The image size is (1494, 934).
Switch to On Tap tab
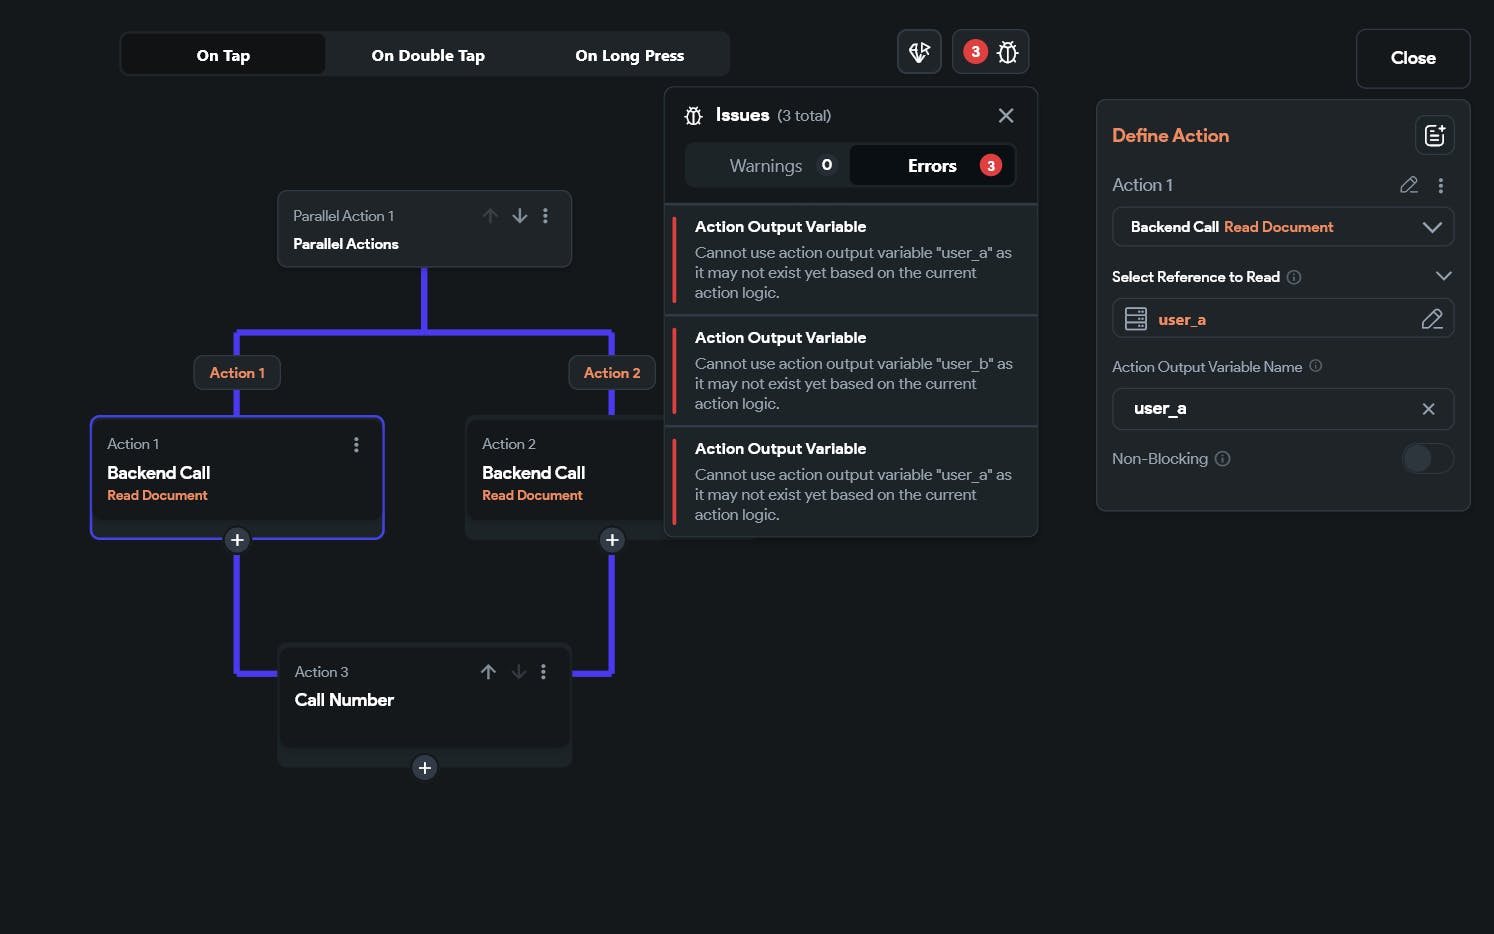click(x=223, y=55)
